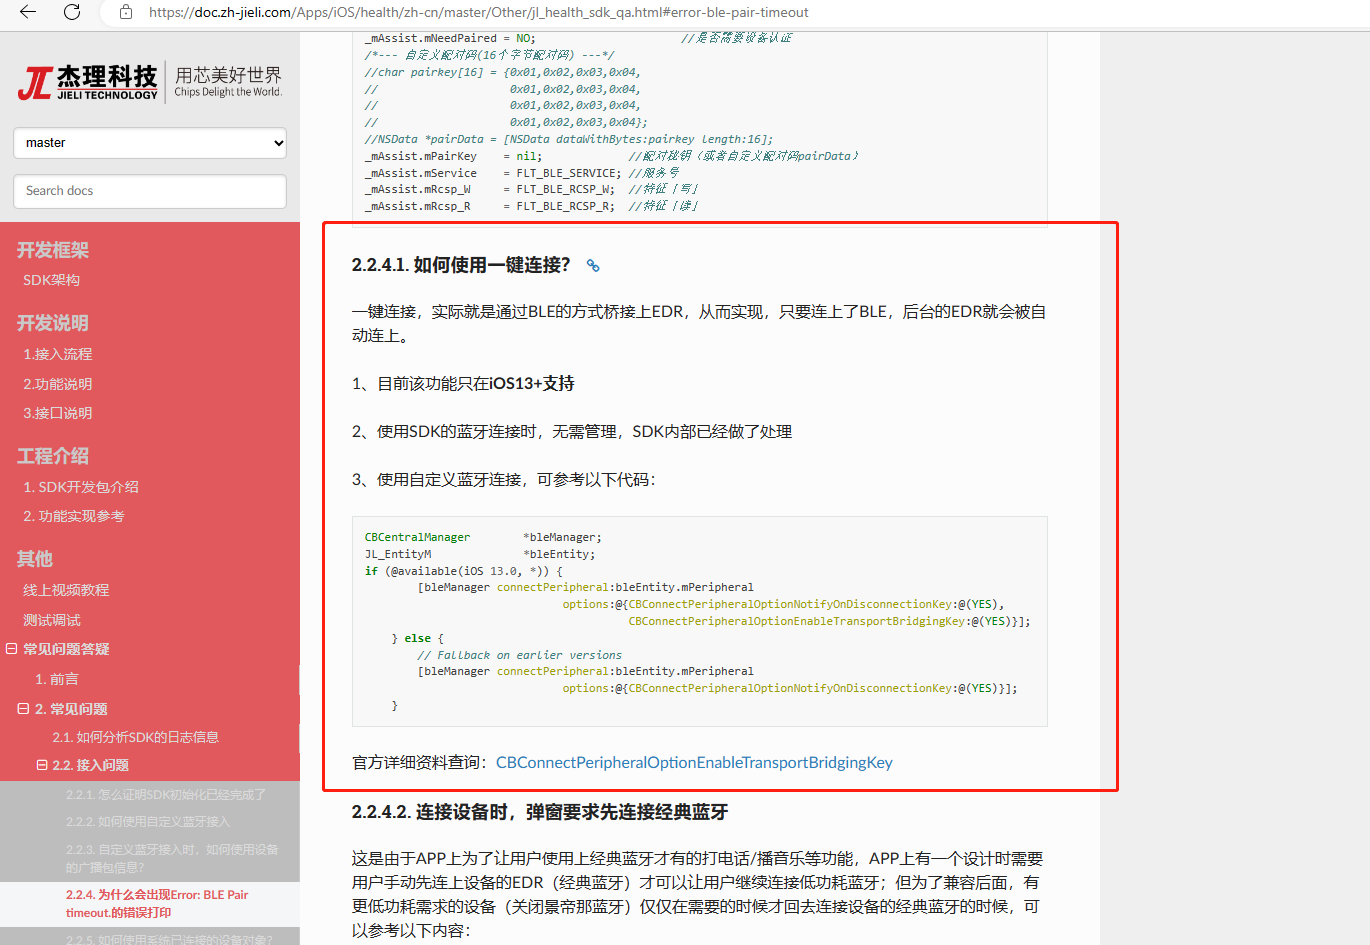Reload the page with the refresh icon

[x=72, y=12]
